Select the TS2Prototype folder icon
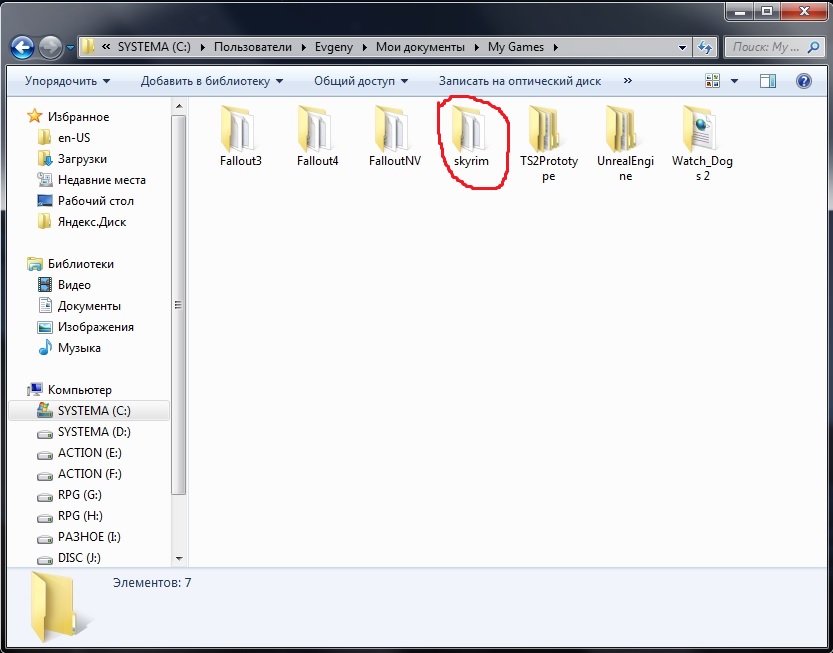 [x=546, y=128]
